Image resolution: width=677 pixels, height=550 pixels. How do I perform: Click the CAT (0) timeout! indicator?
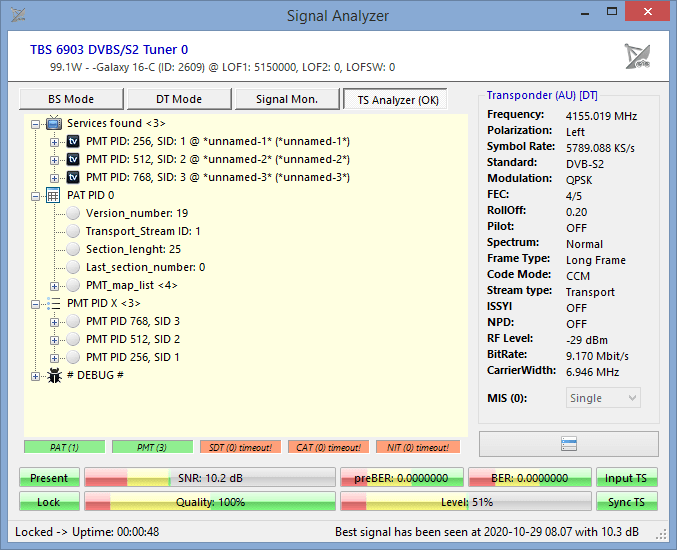(329, 447)
